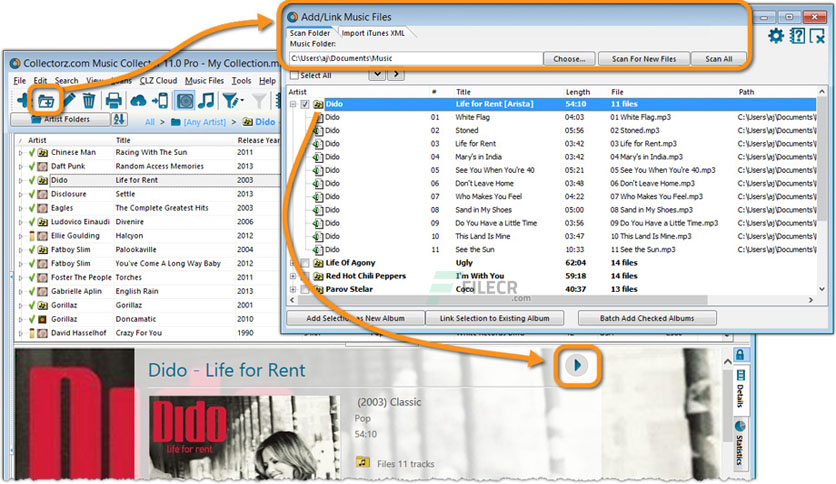Click the greyed-out clear filter funnel icon
The image size is (836, 484).
(x=259, y=100)
